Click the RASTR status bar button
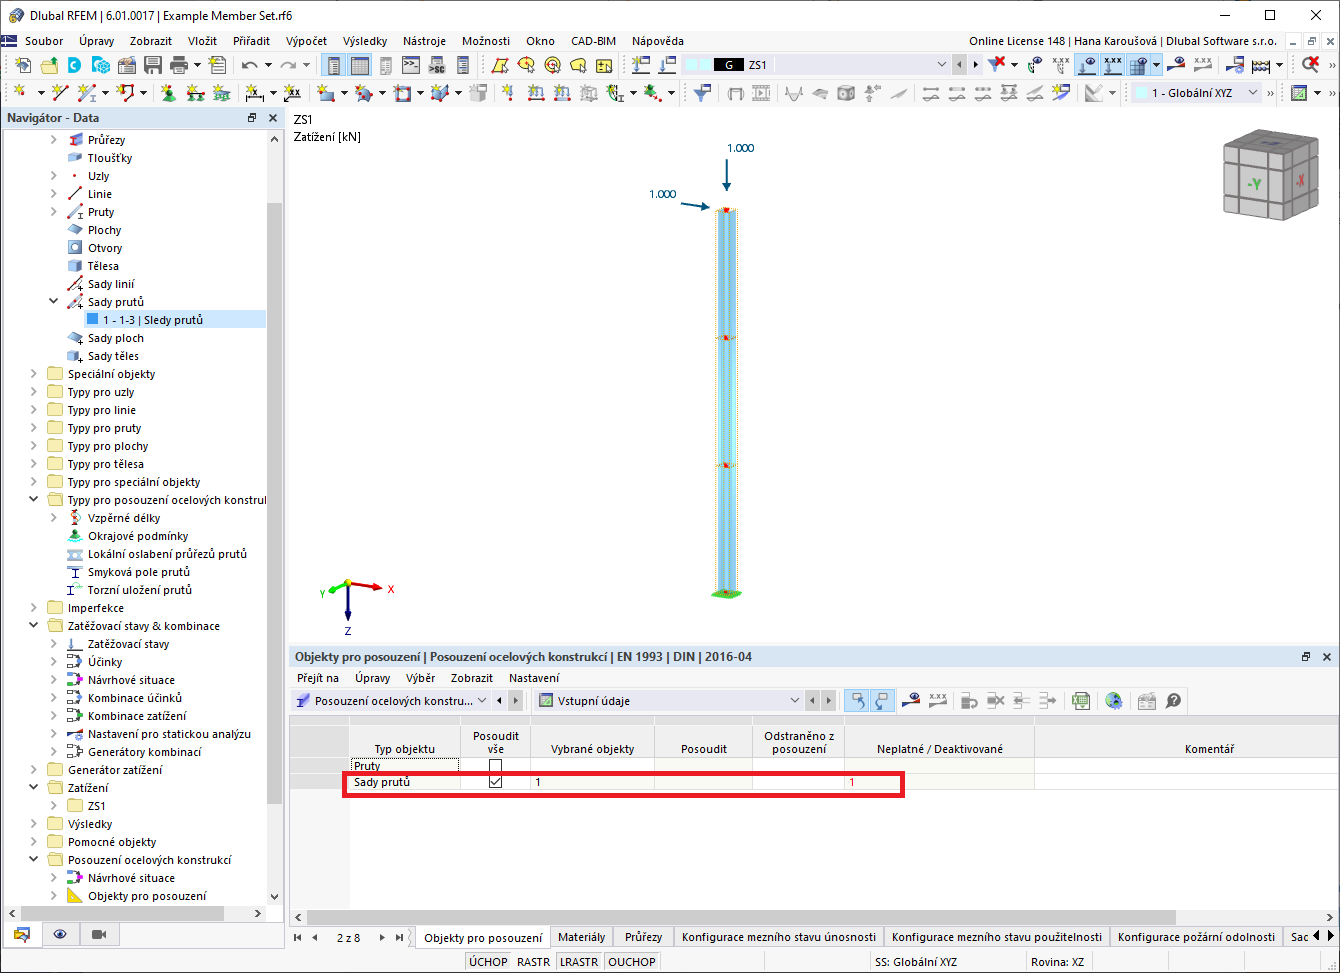This screenshot has width=1340, height=973. click(x=534, y=962)
